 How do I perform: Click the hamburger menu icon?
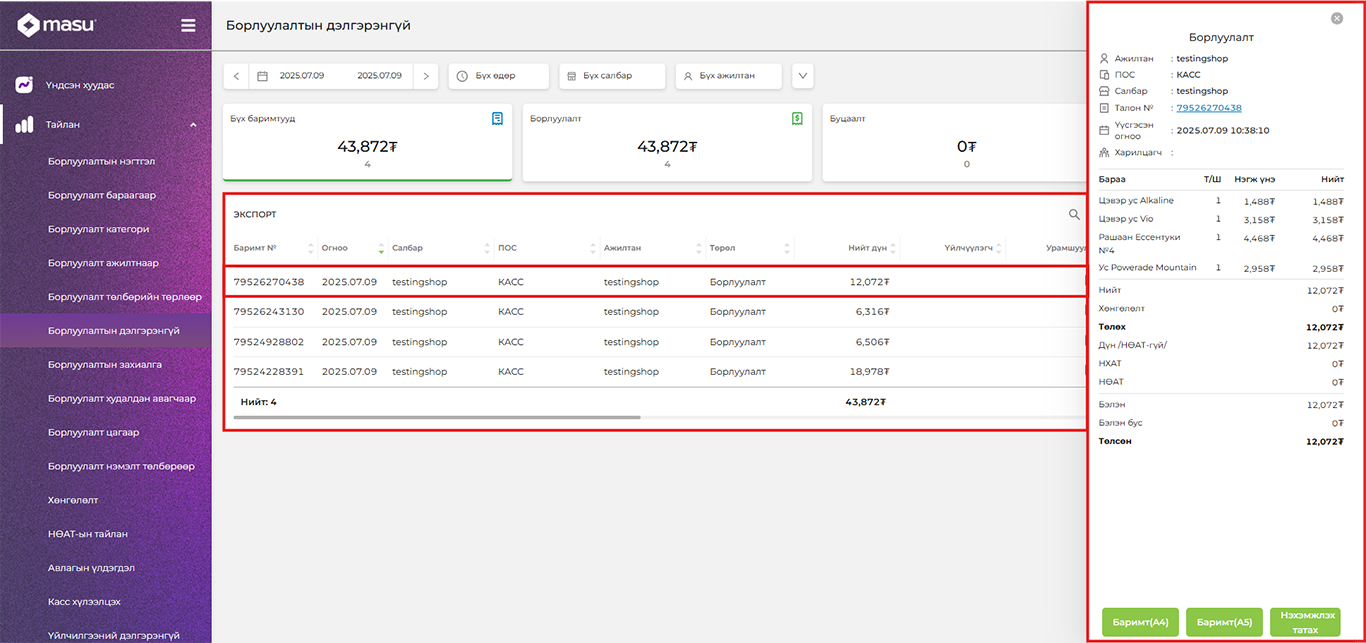pyautogui.click(x=188, y=26)
